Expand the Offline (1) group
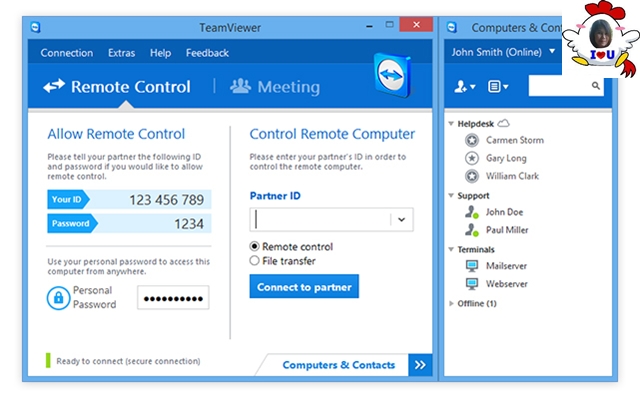Viewport: 640px width, 400px height. pos(451,303)
